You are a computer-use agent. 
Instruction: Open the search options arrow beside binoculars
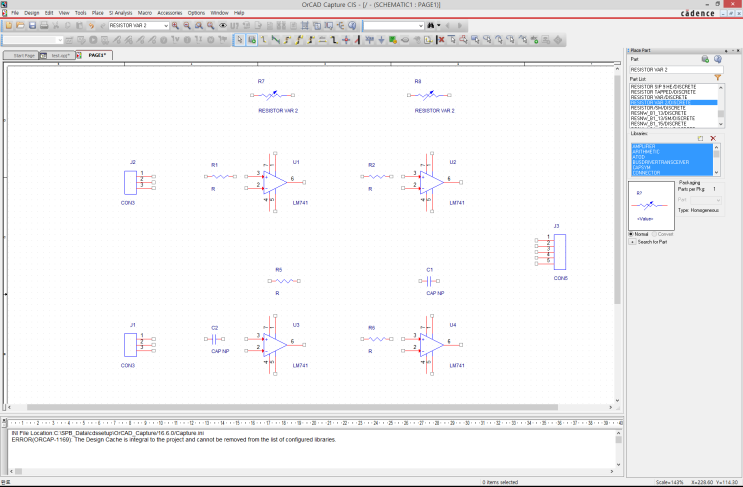pos(438,25)
